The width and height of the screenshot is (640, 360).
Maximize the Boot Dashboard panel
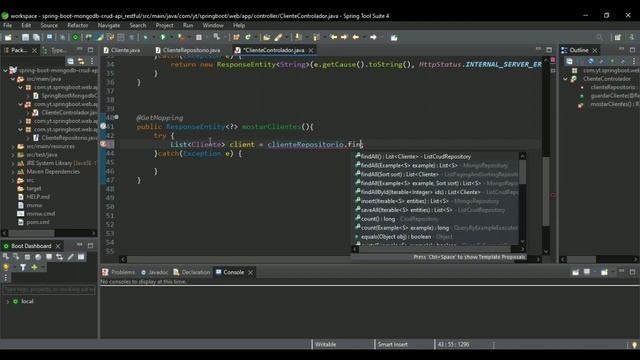point(90,245)
